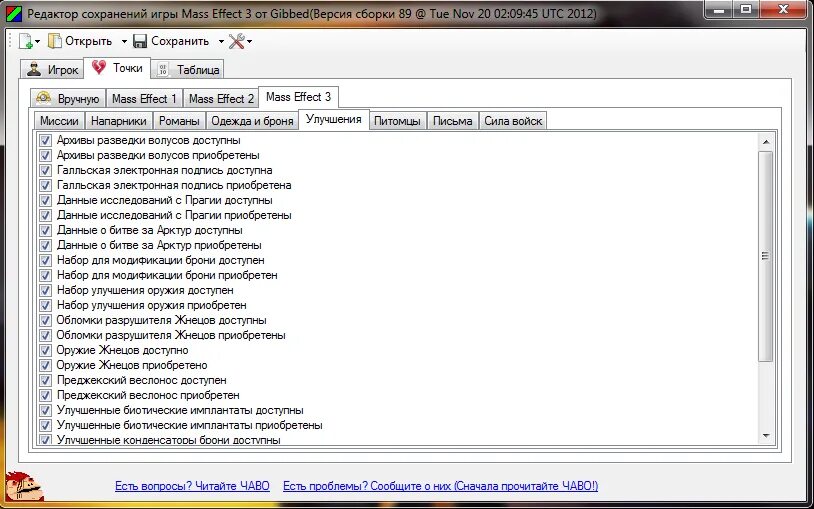Click the Есть вопросы? Читайте ЧАВО link

coord(192,486)
